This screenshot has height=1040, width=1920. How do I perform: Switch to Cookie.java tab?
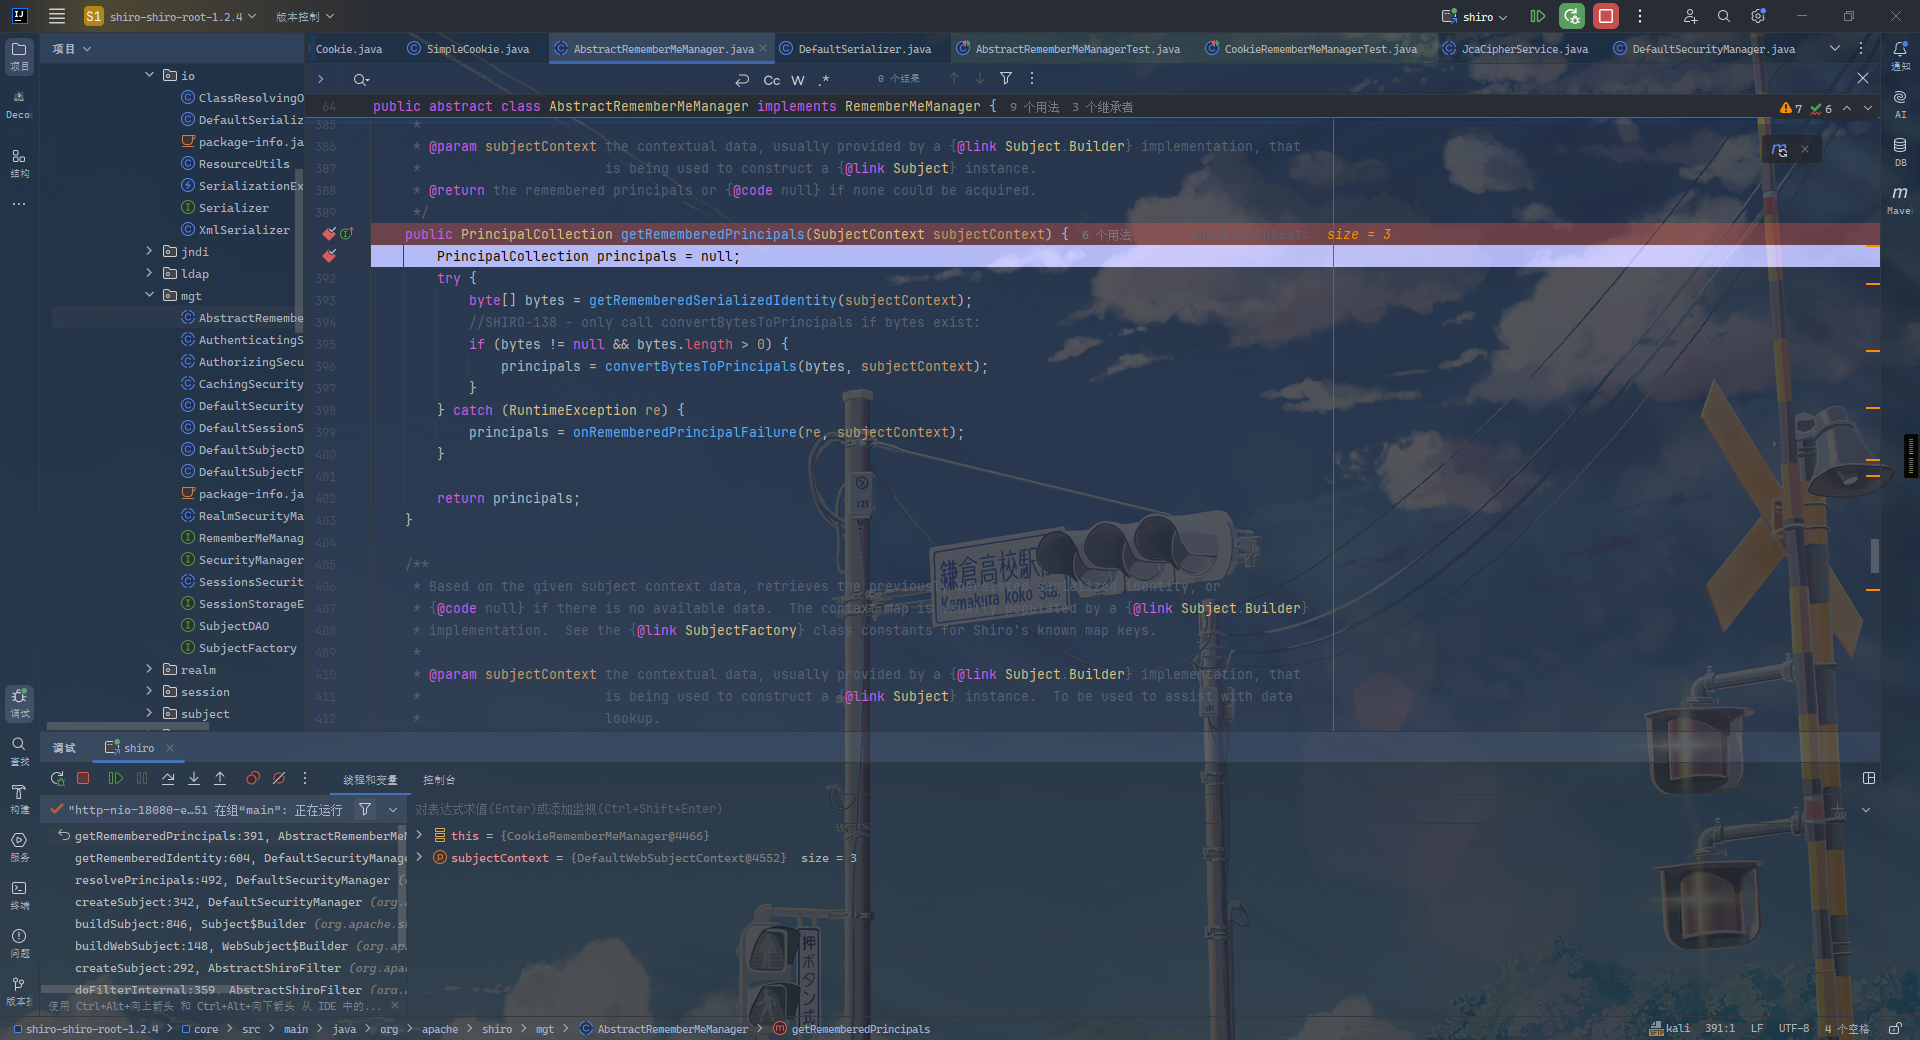(x=349, y=49)
